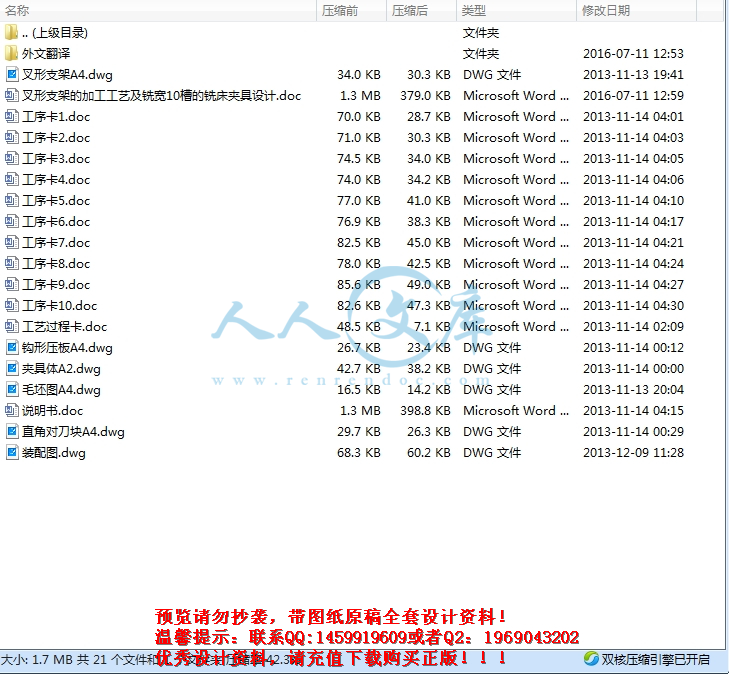
Task: Click the 2013-12-09 11:28 date cell
Action: [x=633, y=452]
